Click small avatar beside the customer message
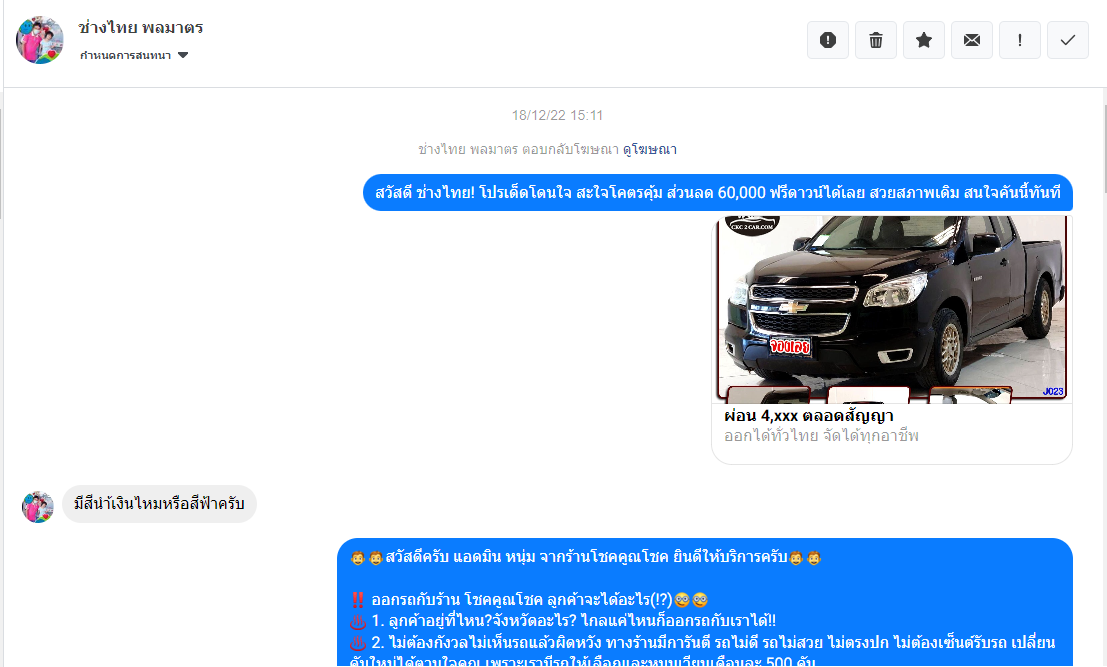 tap(38, 507)
